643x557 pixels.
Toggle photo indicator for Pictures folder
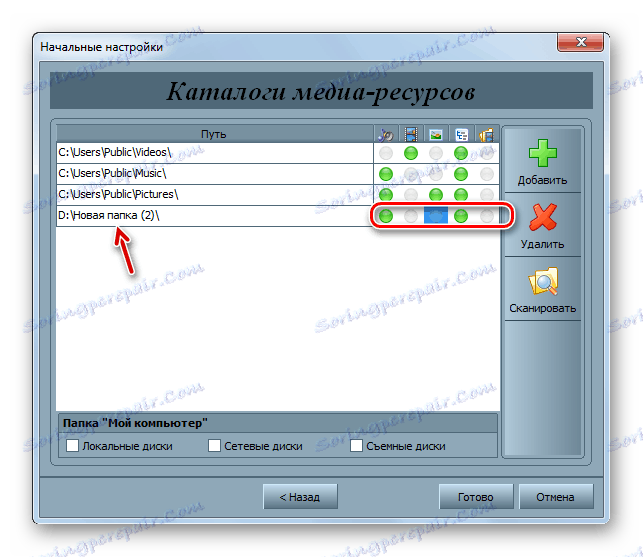click(x=436, y=194)
